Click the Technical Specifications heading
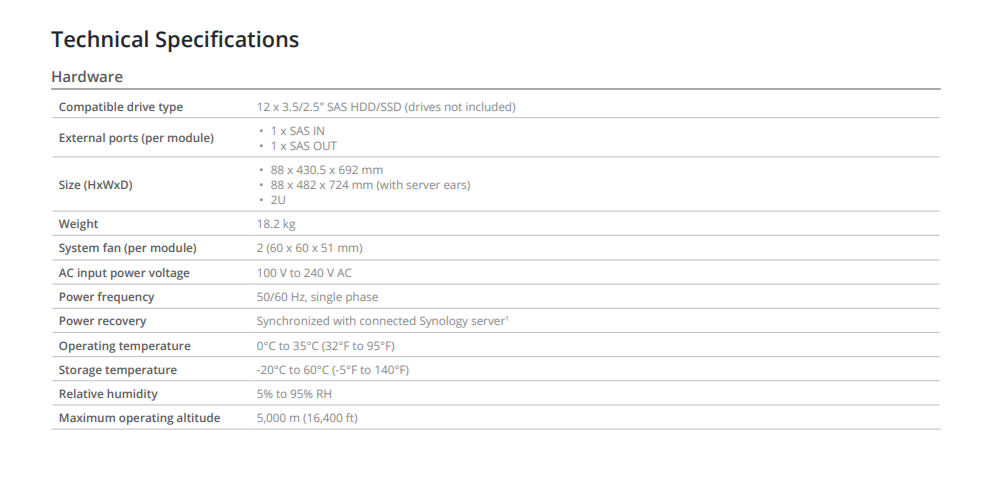Image resolution: width=1000 pixels, height=481 pixels. pos(174,40)
